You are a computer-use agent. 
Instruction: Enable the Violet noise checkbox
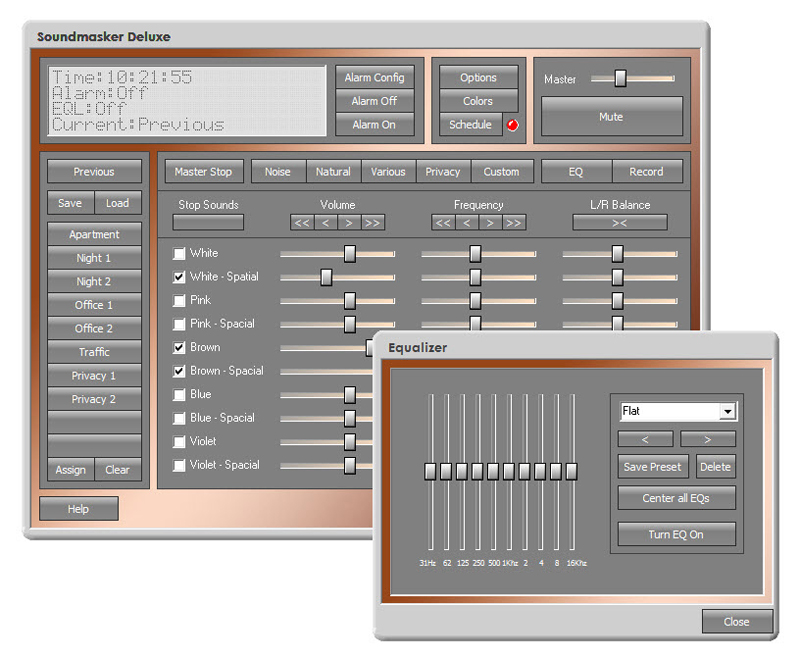179,442
